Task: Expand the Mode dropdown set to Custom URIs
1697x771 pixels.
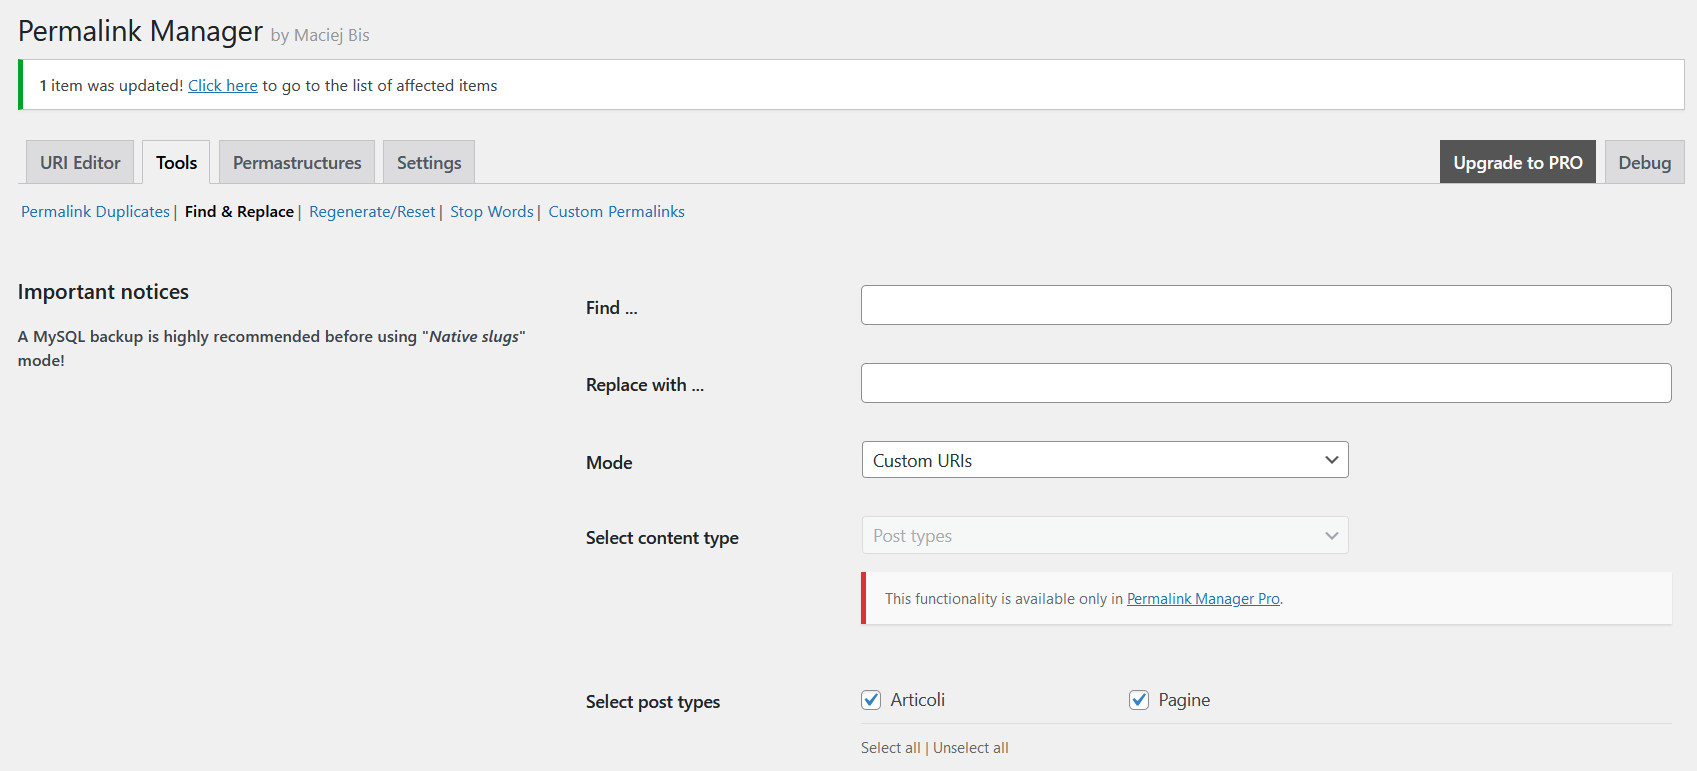Action: click(1105, 460)
